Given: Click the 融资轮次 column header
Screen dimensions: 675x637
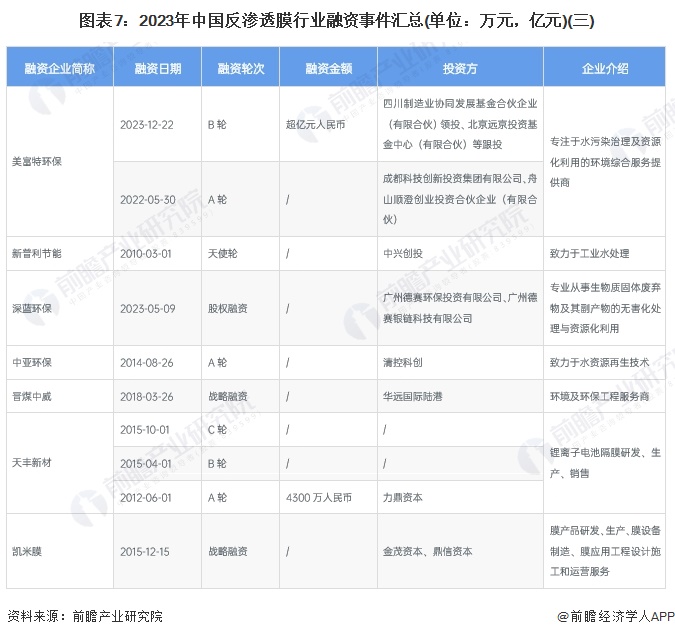Looking at the screenshot, I should (241, 68).
